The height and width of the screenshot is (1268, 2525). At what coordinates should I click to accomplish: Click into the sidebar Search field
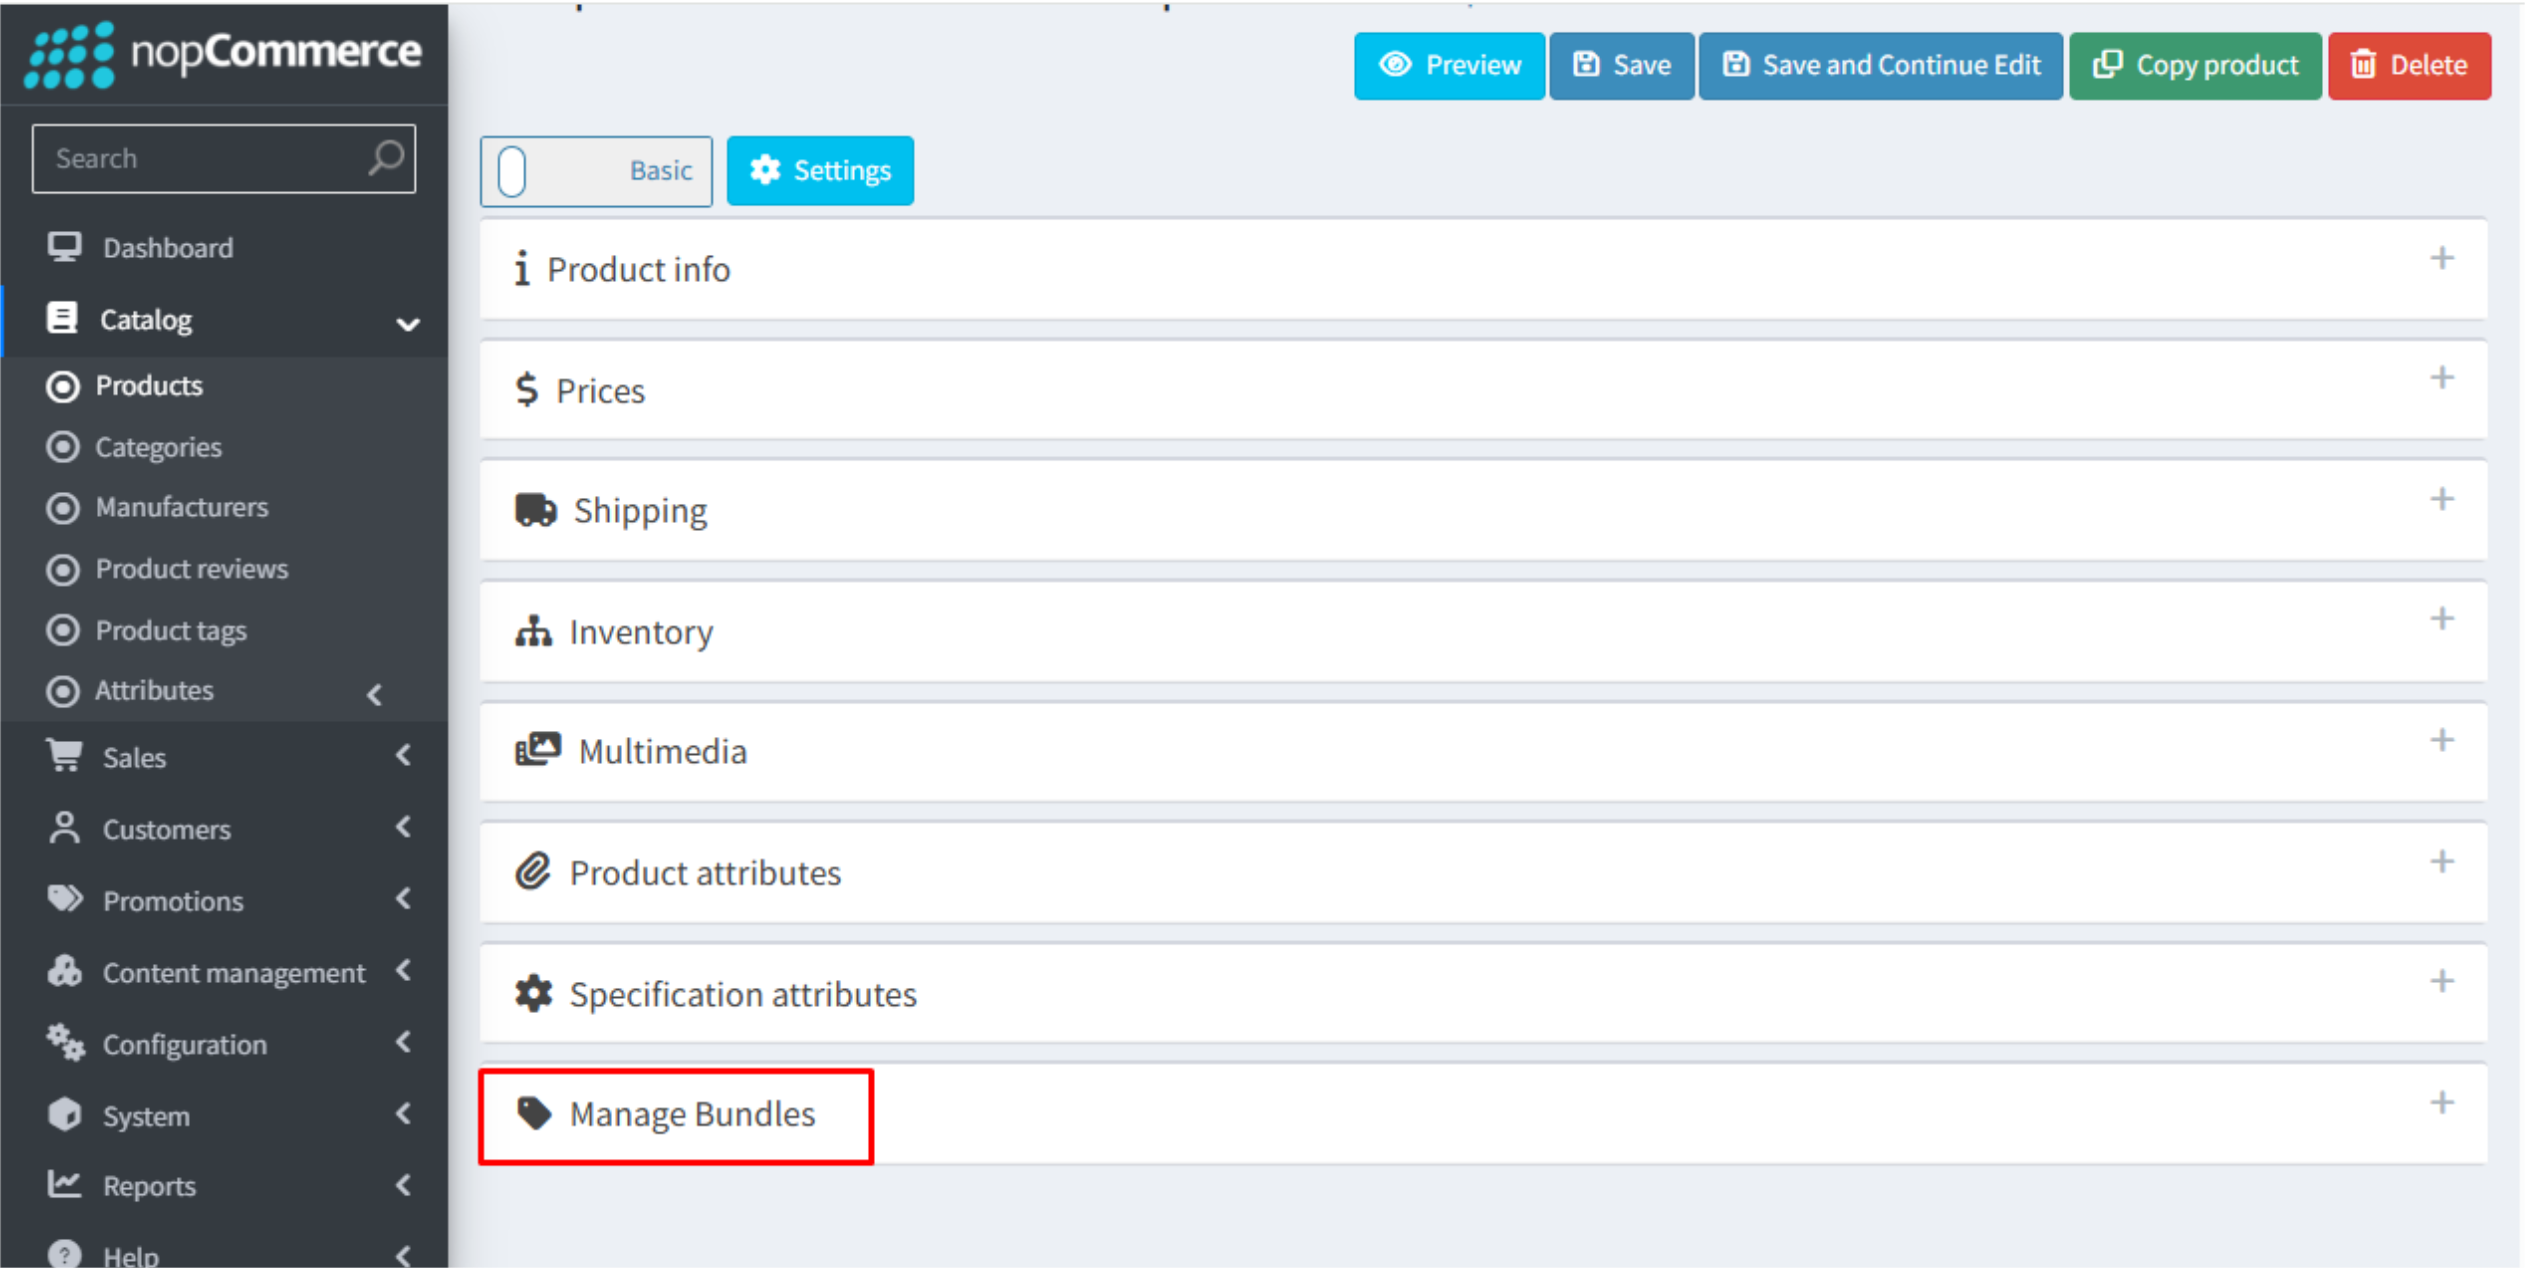click(200, 158)
